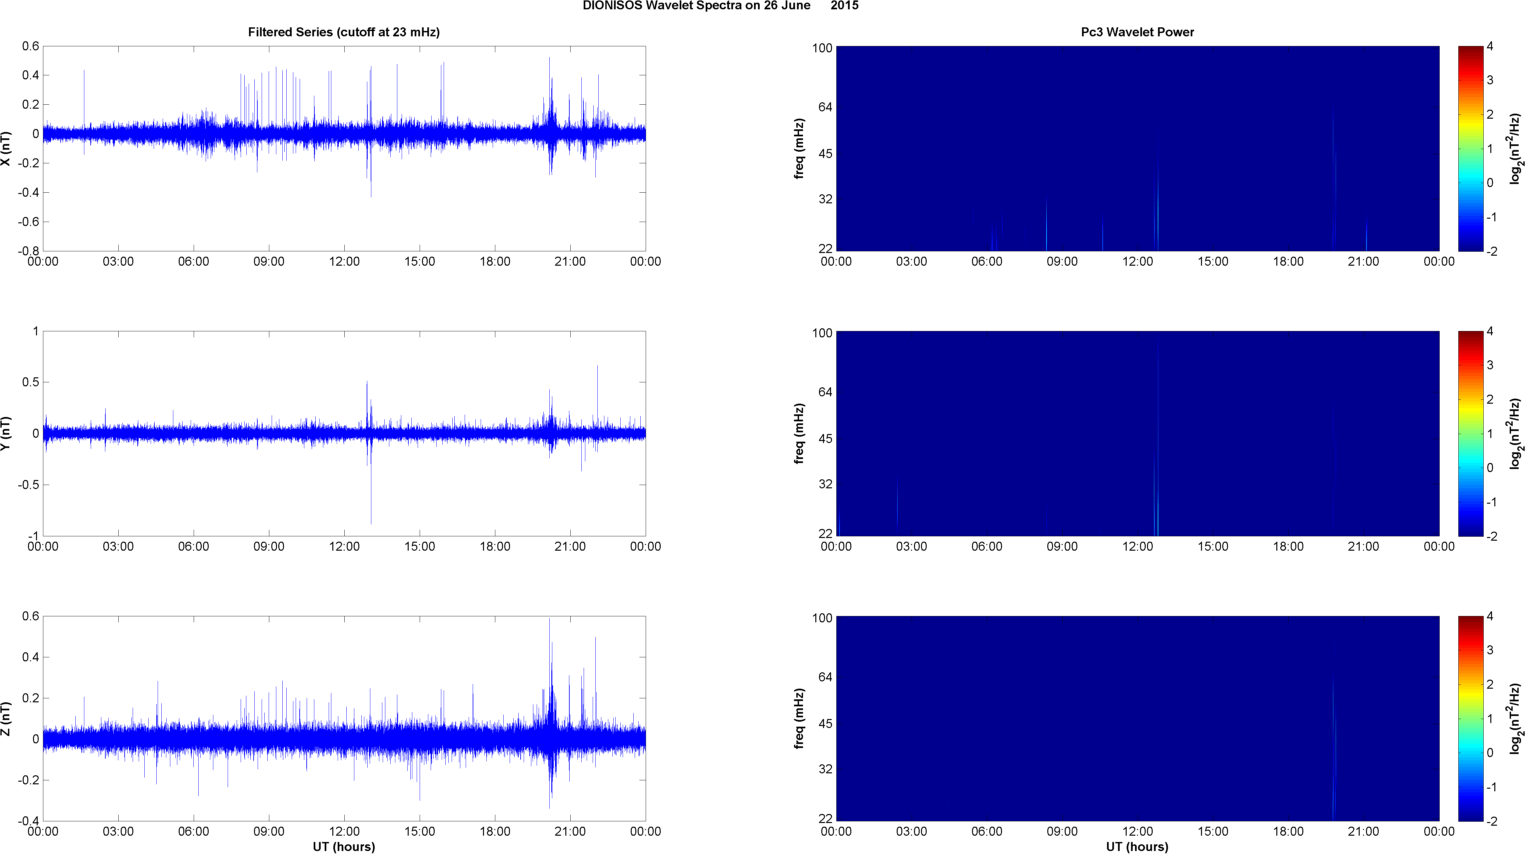This screenshot has width=1525, height=854.
Task: Click the 21:00 tick under Y series plot
Action: pyautogui.click(x=570, y=547)
